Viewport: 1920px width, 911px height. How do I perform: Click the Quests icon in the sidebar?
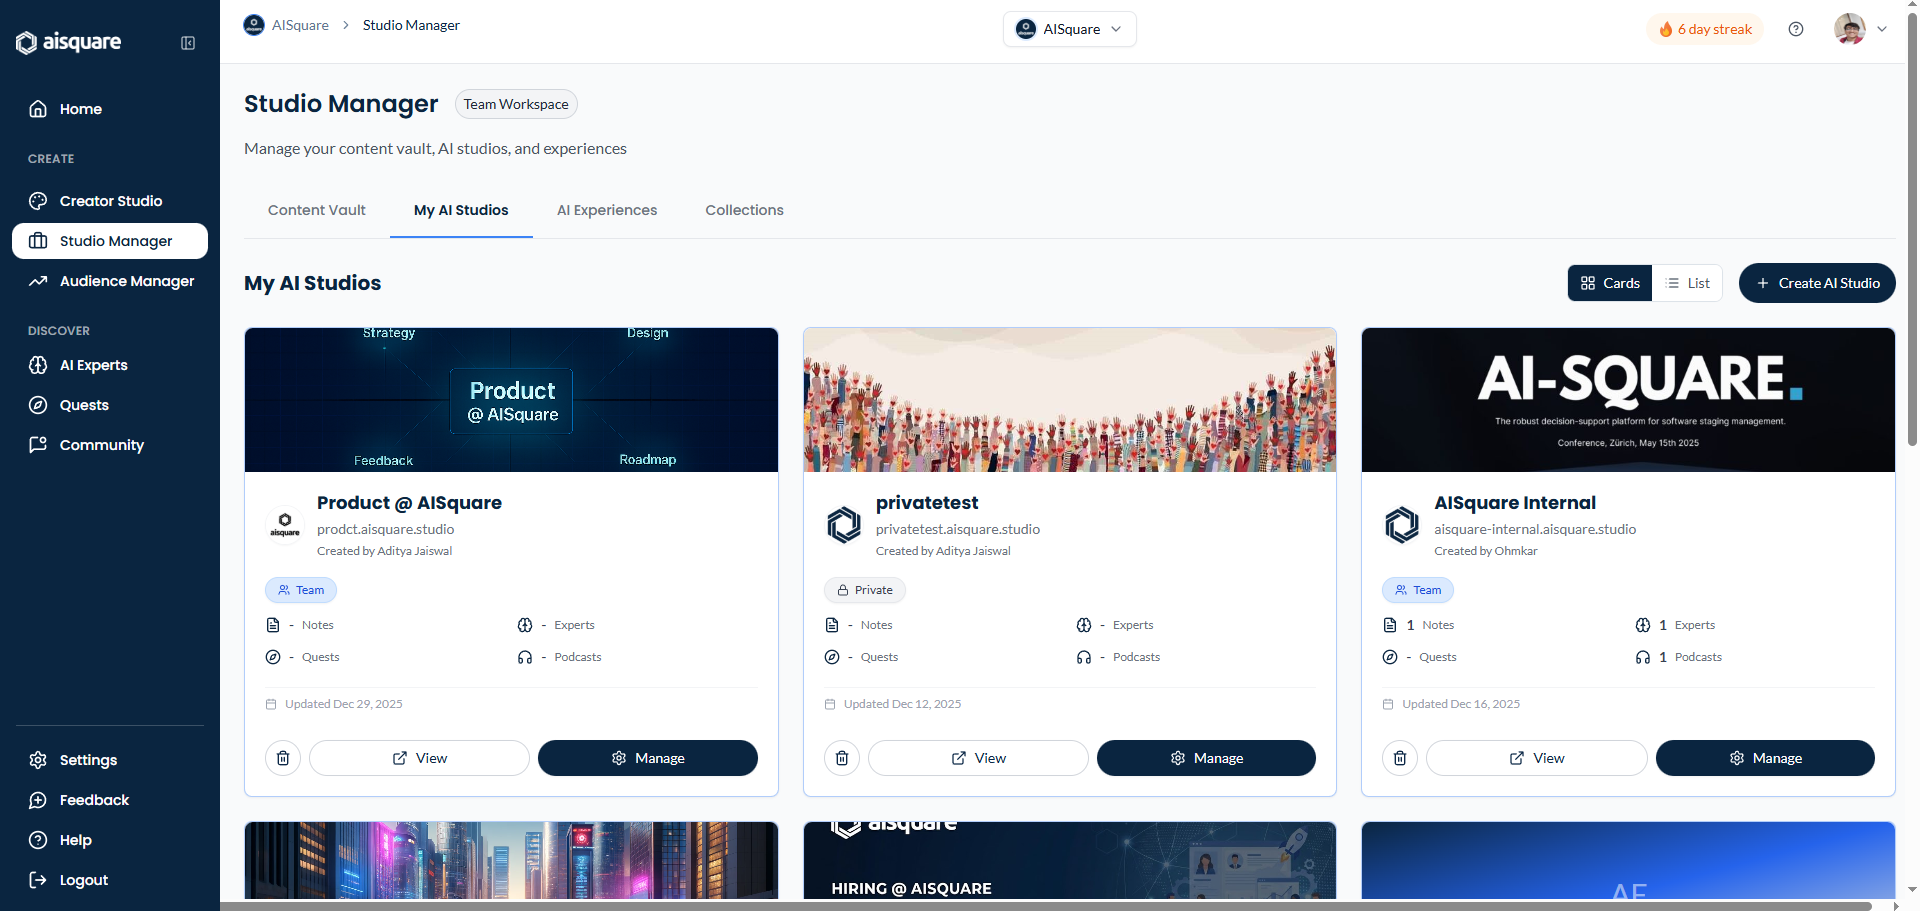tap(37, 405)
